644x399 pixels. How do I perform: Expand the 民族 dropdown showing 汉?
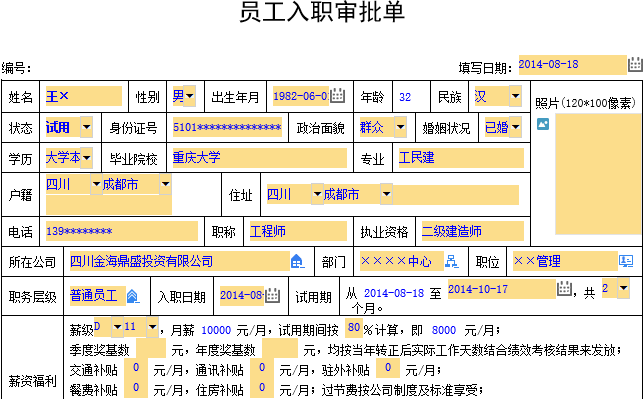click(x=515, y=96)
